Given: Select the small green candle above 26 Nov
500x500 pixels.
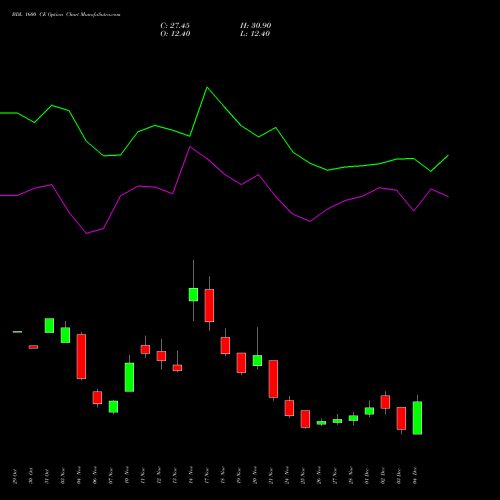Looking at the screenshot, I should pos(321,423).
